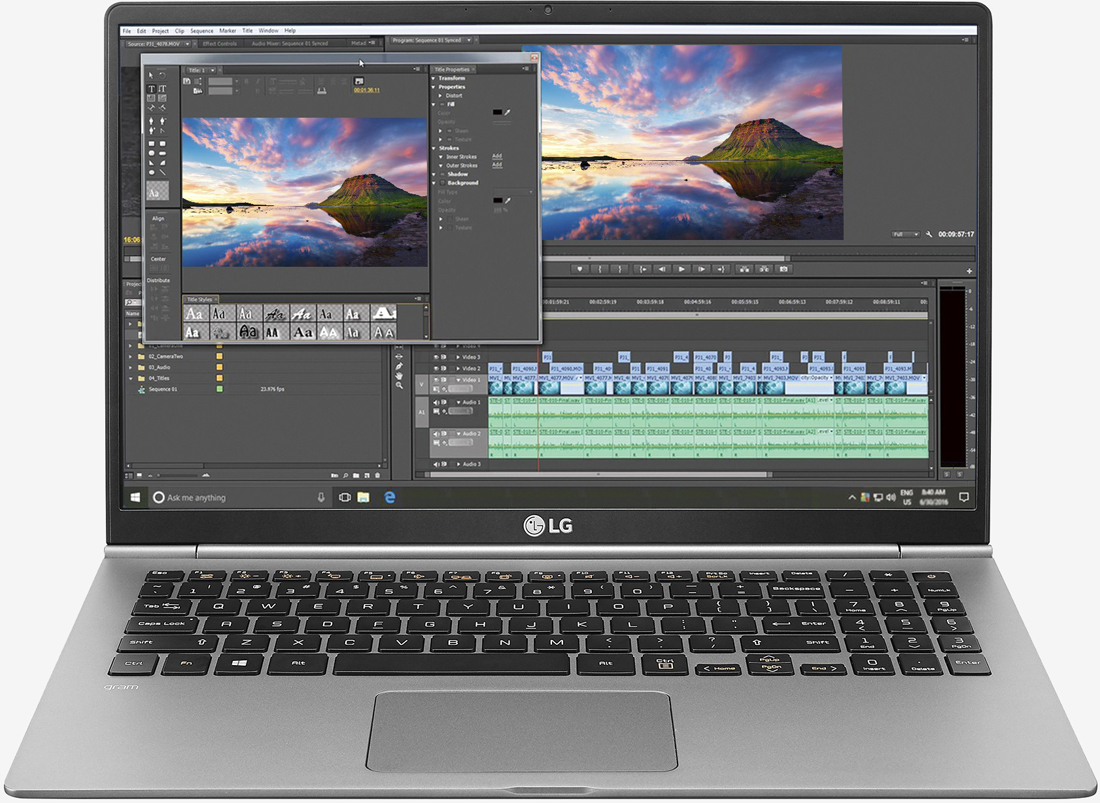Switch to Audio Mixer: Sequence 01 tab

pos(290,43)
